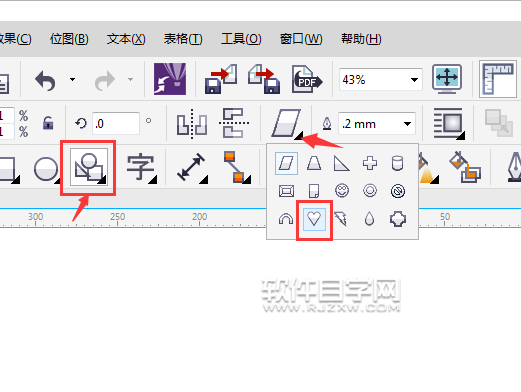Screen dimensions: 521x392
Task: Click mirror horizontally button
Action: point(192,123)
